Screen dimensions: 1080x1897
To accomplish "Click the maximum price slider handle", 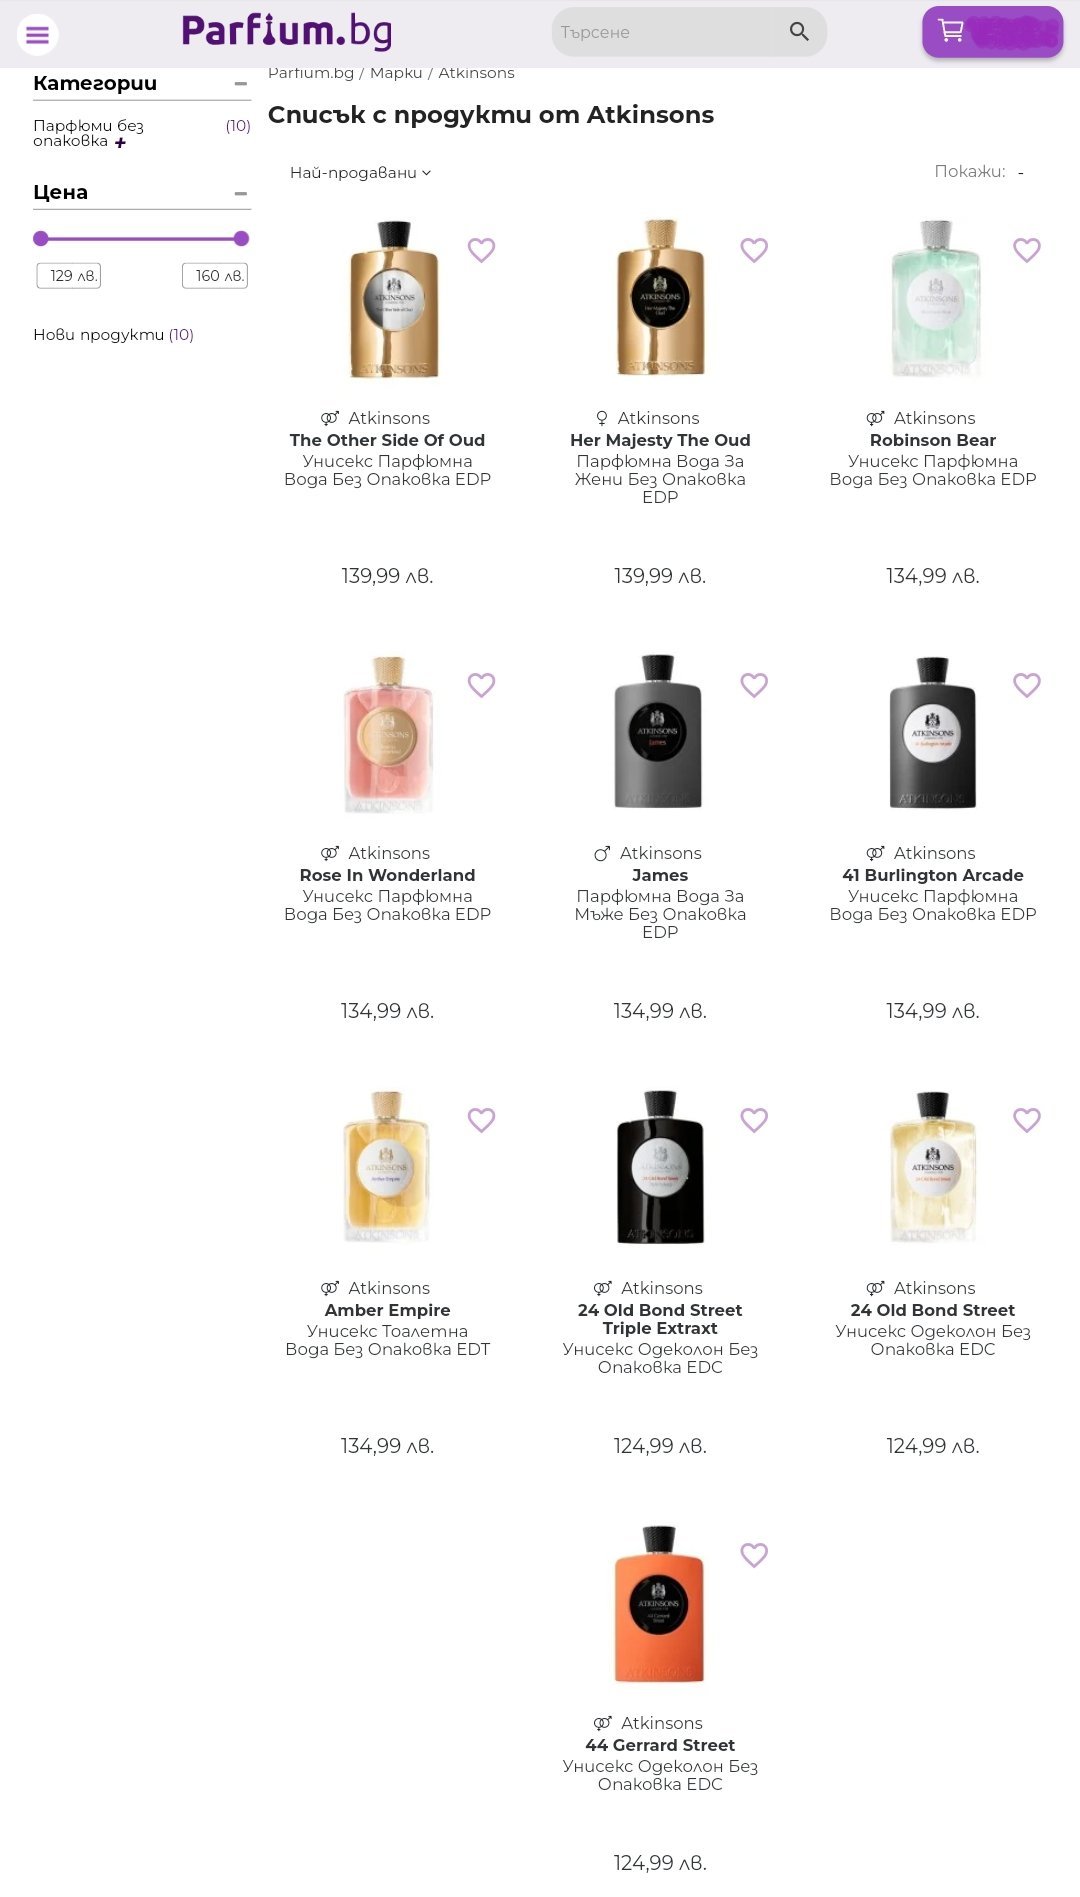I will 241,239.
